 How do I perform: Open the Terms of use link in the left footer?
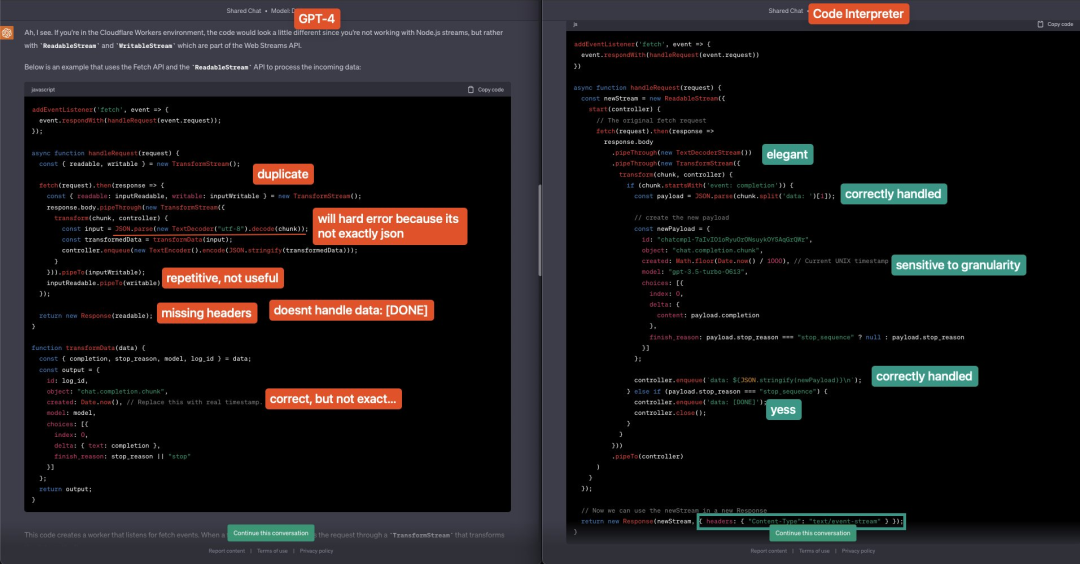272,551
